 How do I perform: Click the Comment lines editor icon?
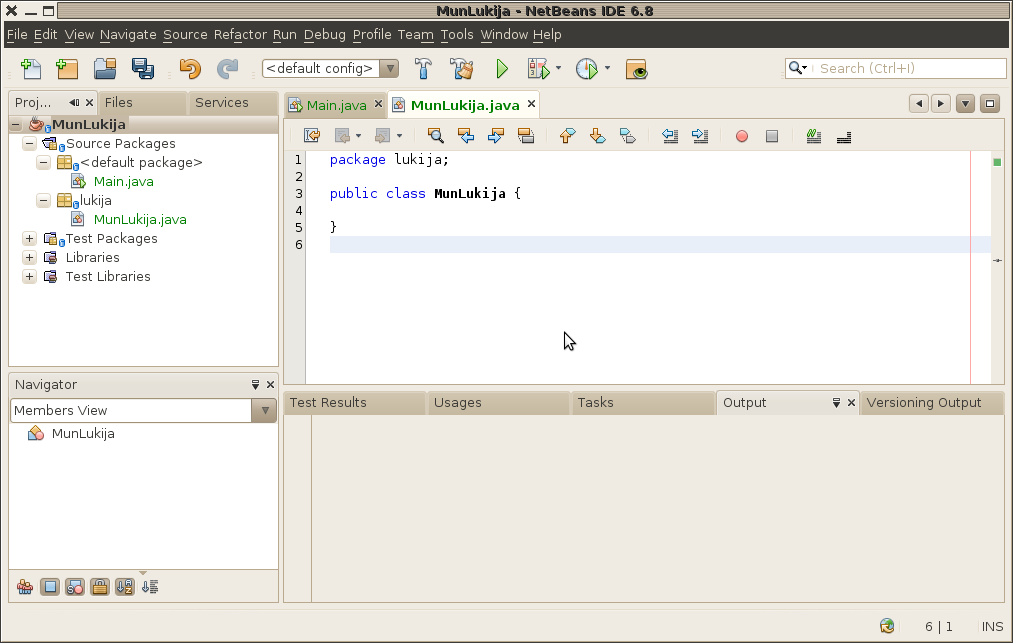click(x=813, y=136)
